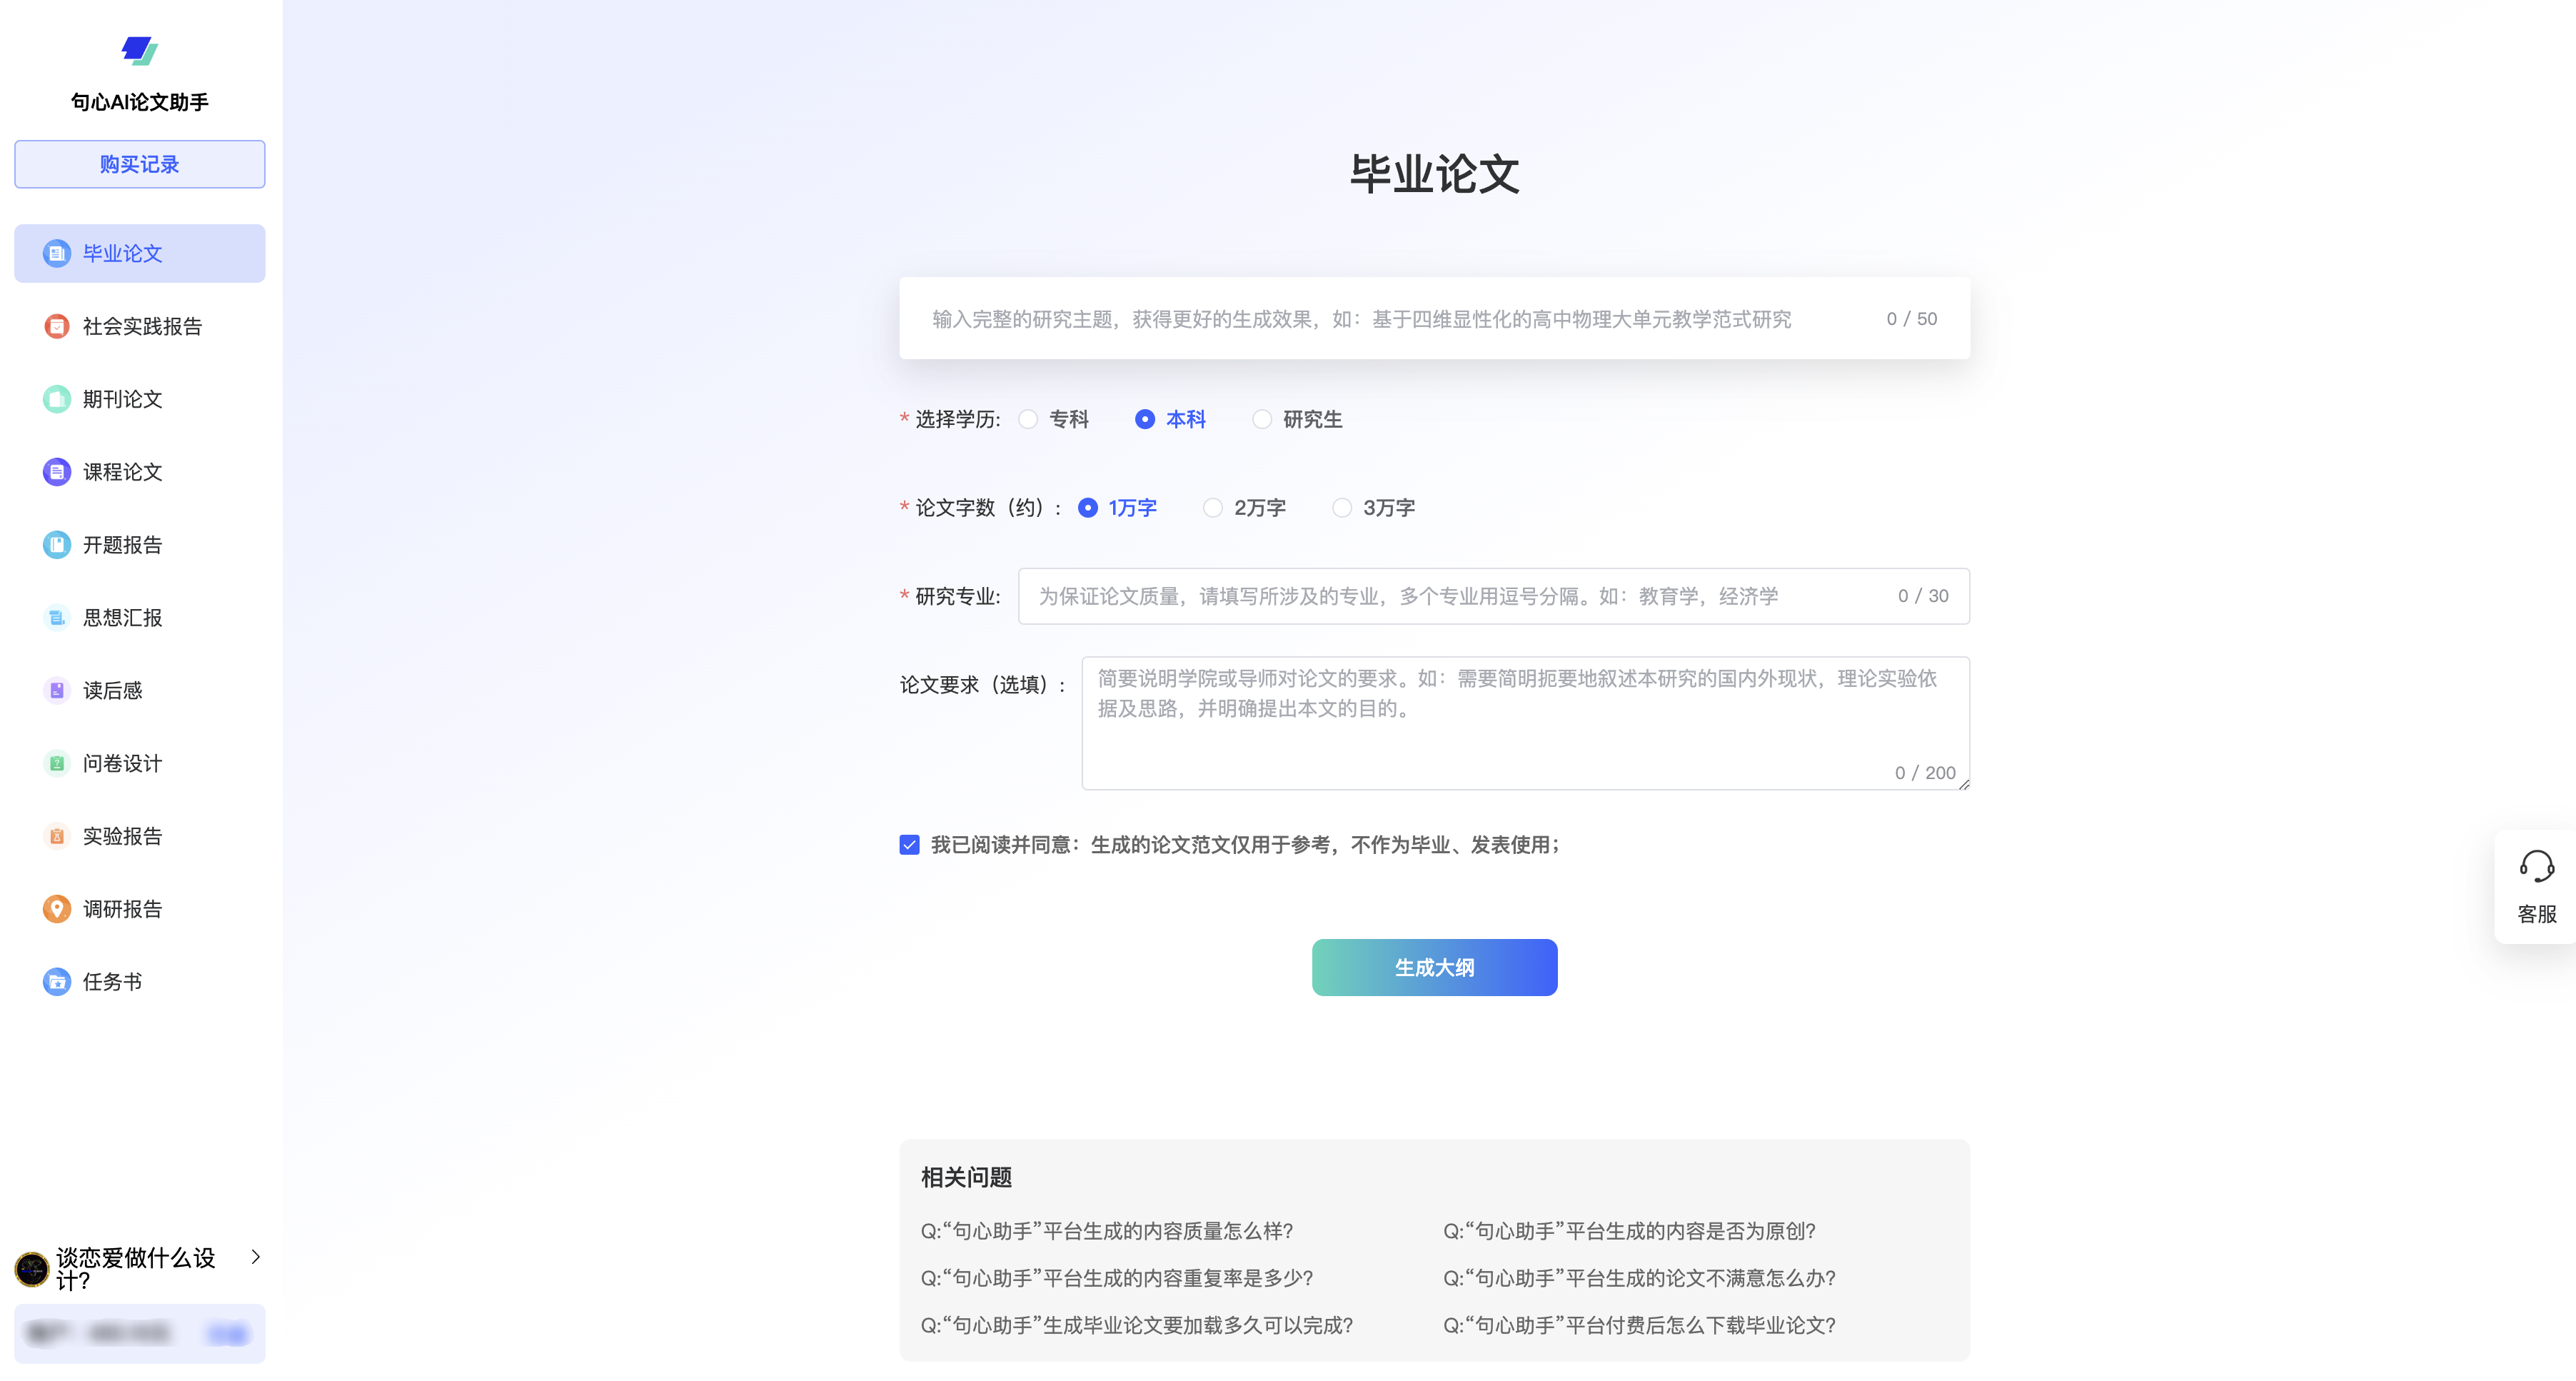
Task: Click the 问卷设计 sidebar icon
Action: point(57,763)
